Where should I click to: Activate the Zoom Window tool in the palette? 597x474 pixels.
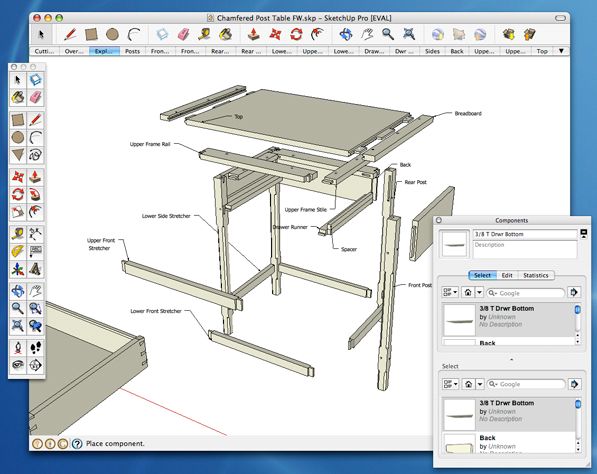pyautogui.click(x=35, y=308)
